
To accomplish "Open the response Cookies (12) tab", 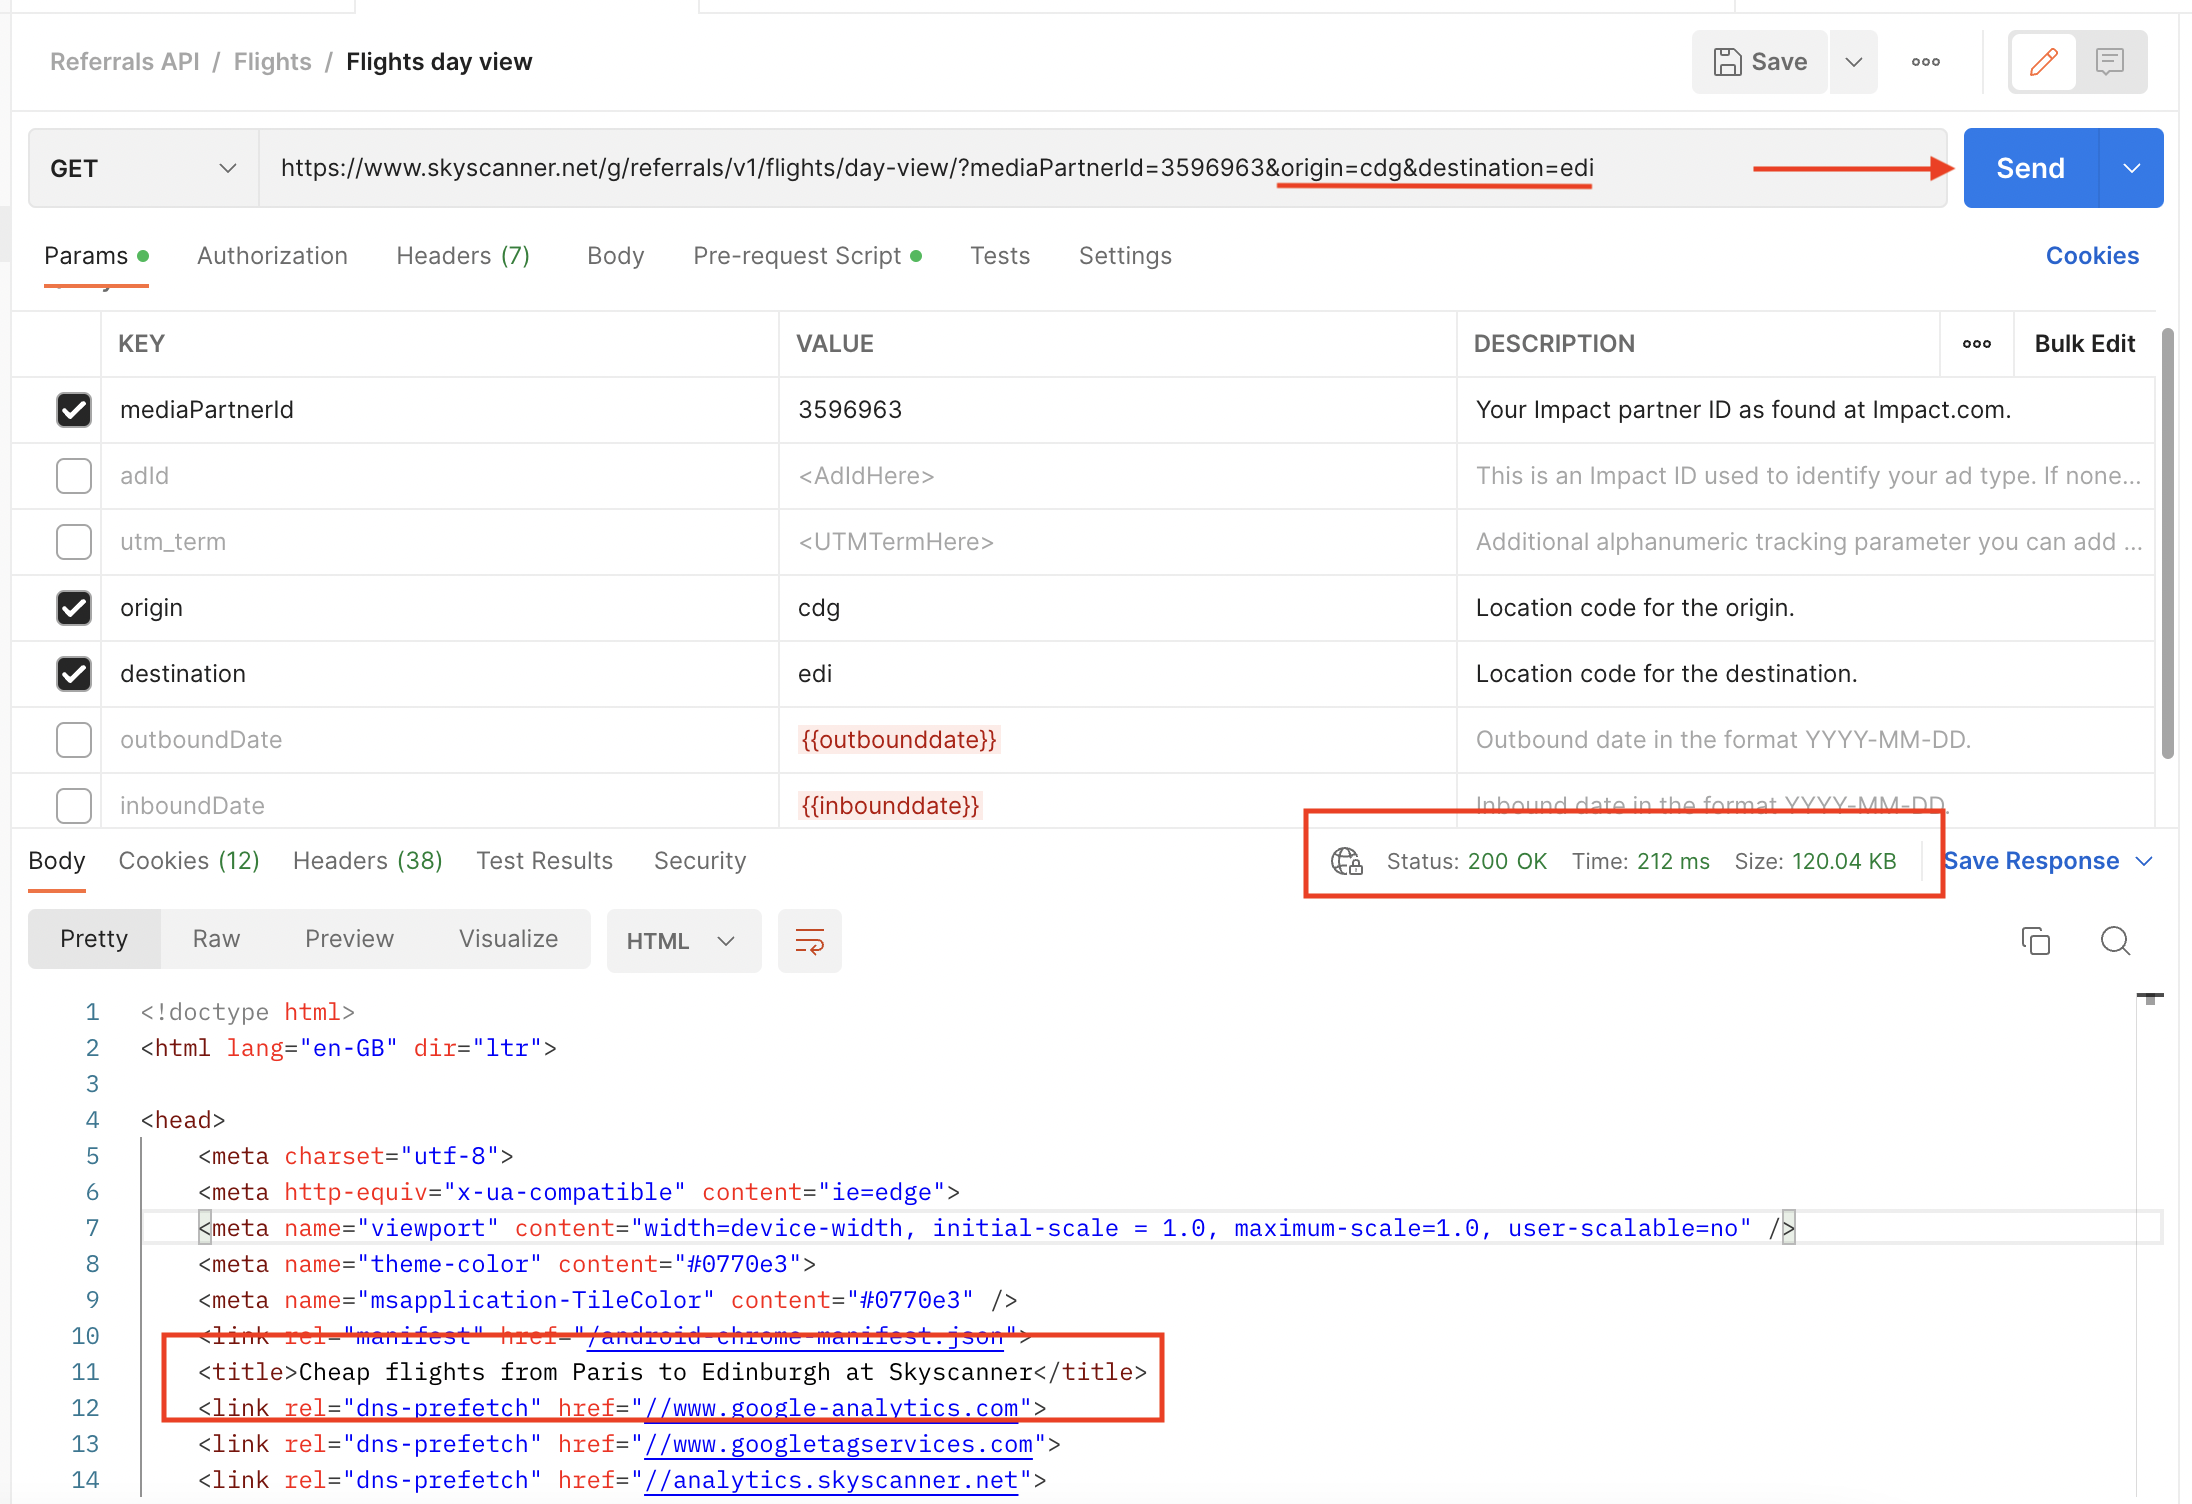I will pyautogui.click(x=189, y=861).
